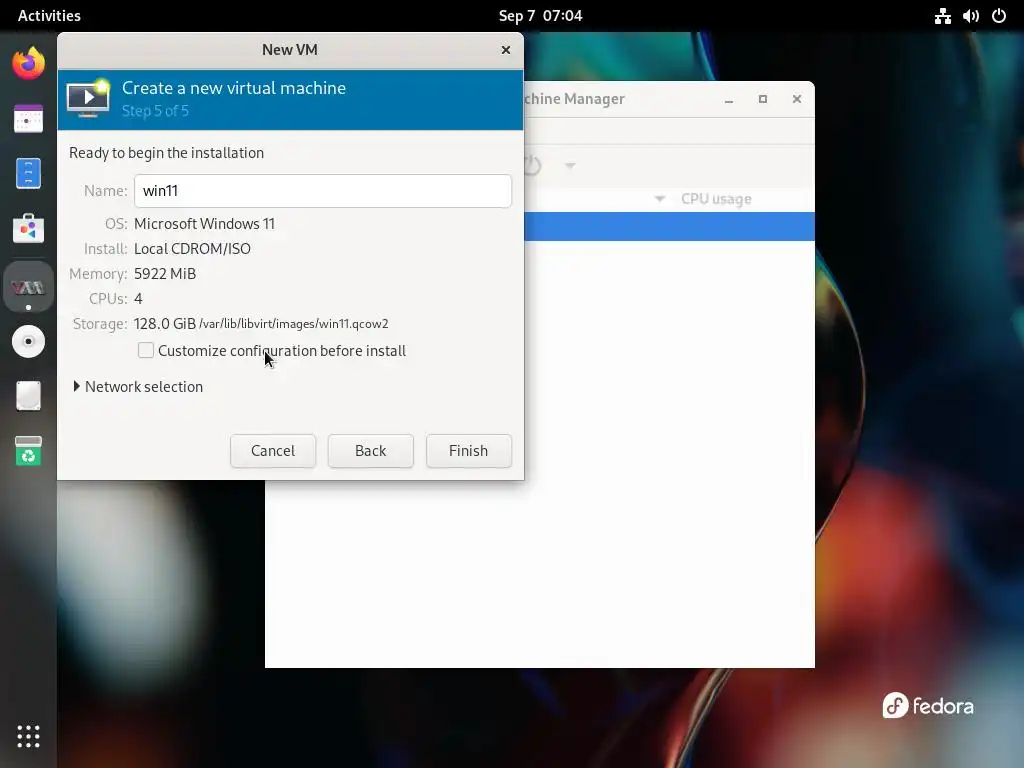
Task: Enable Customize configuration before install
Action: pos(146,350)
